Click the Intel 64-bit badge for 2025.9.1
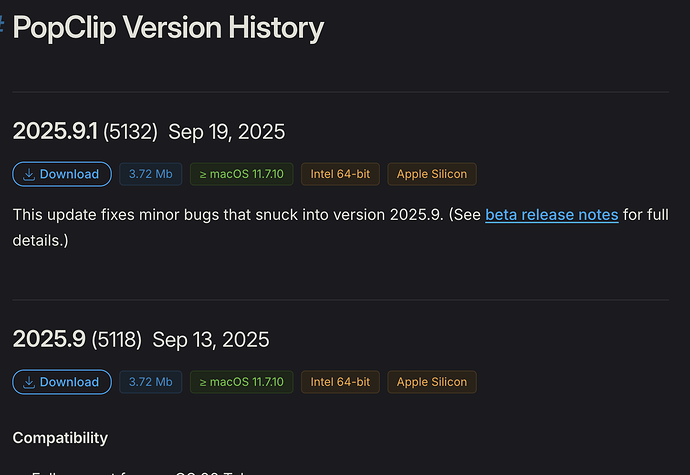The image size is (690, 475). click(340, 174)
